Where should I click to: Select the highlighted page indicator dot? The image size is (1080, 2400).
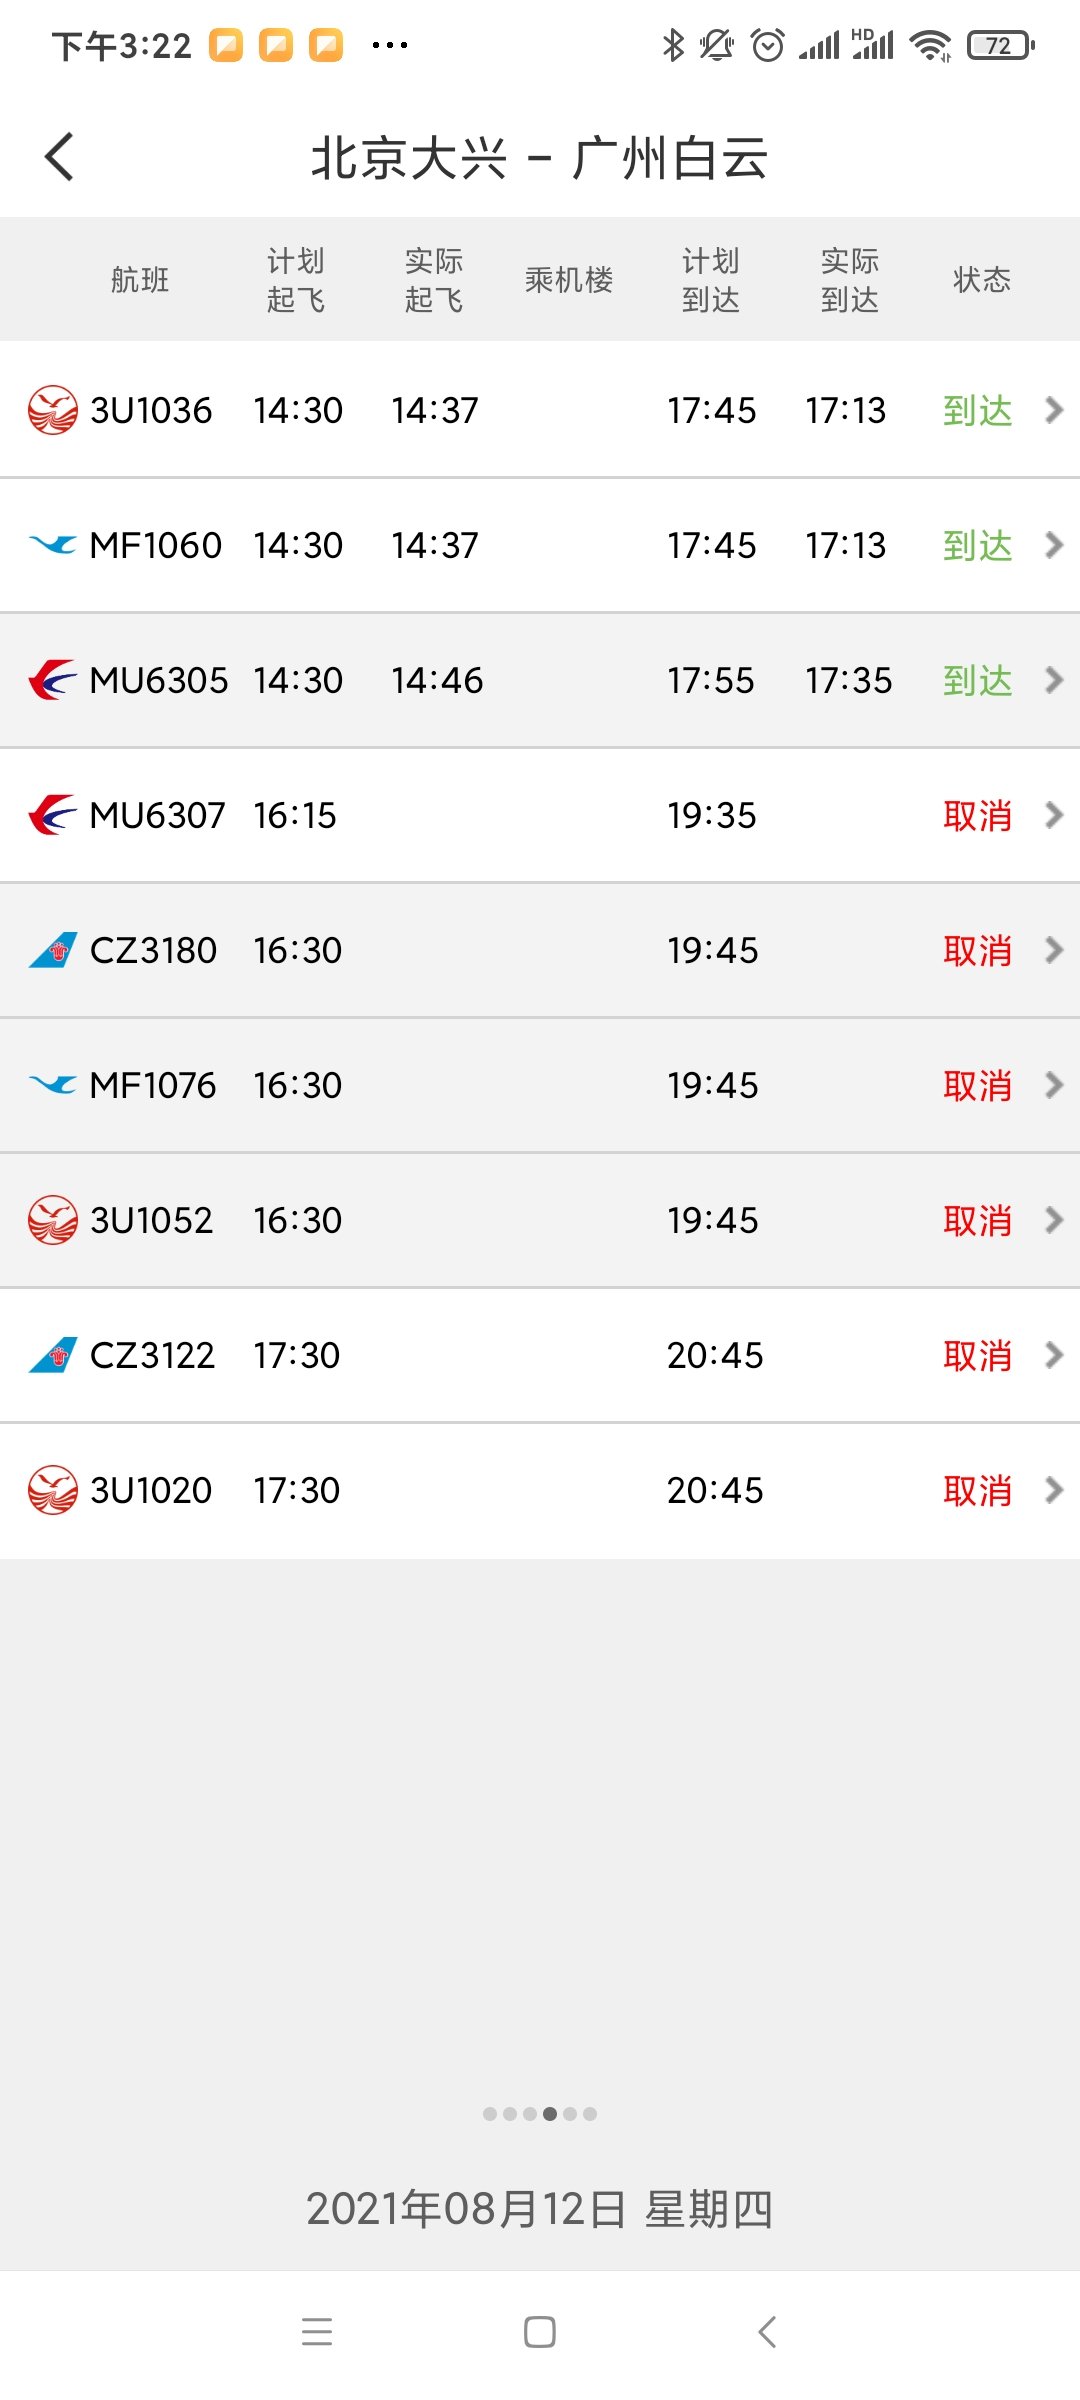[x=550, y=2114]
